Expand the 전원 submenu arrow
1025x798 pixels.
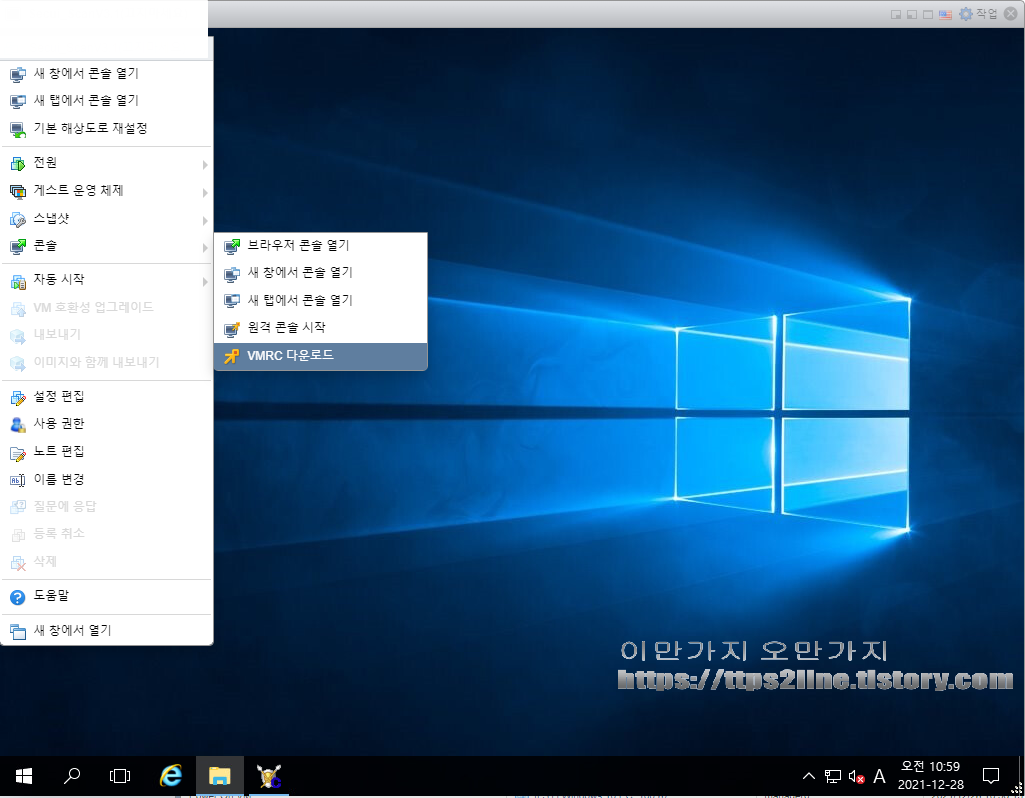205,165
